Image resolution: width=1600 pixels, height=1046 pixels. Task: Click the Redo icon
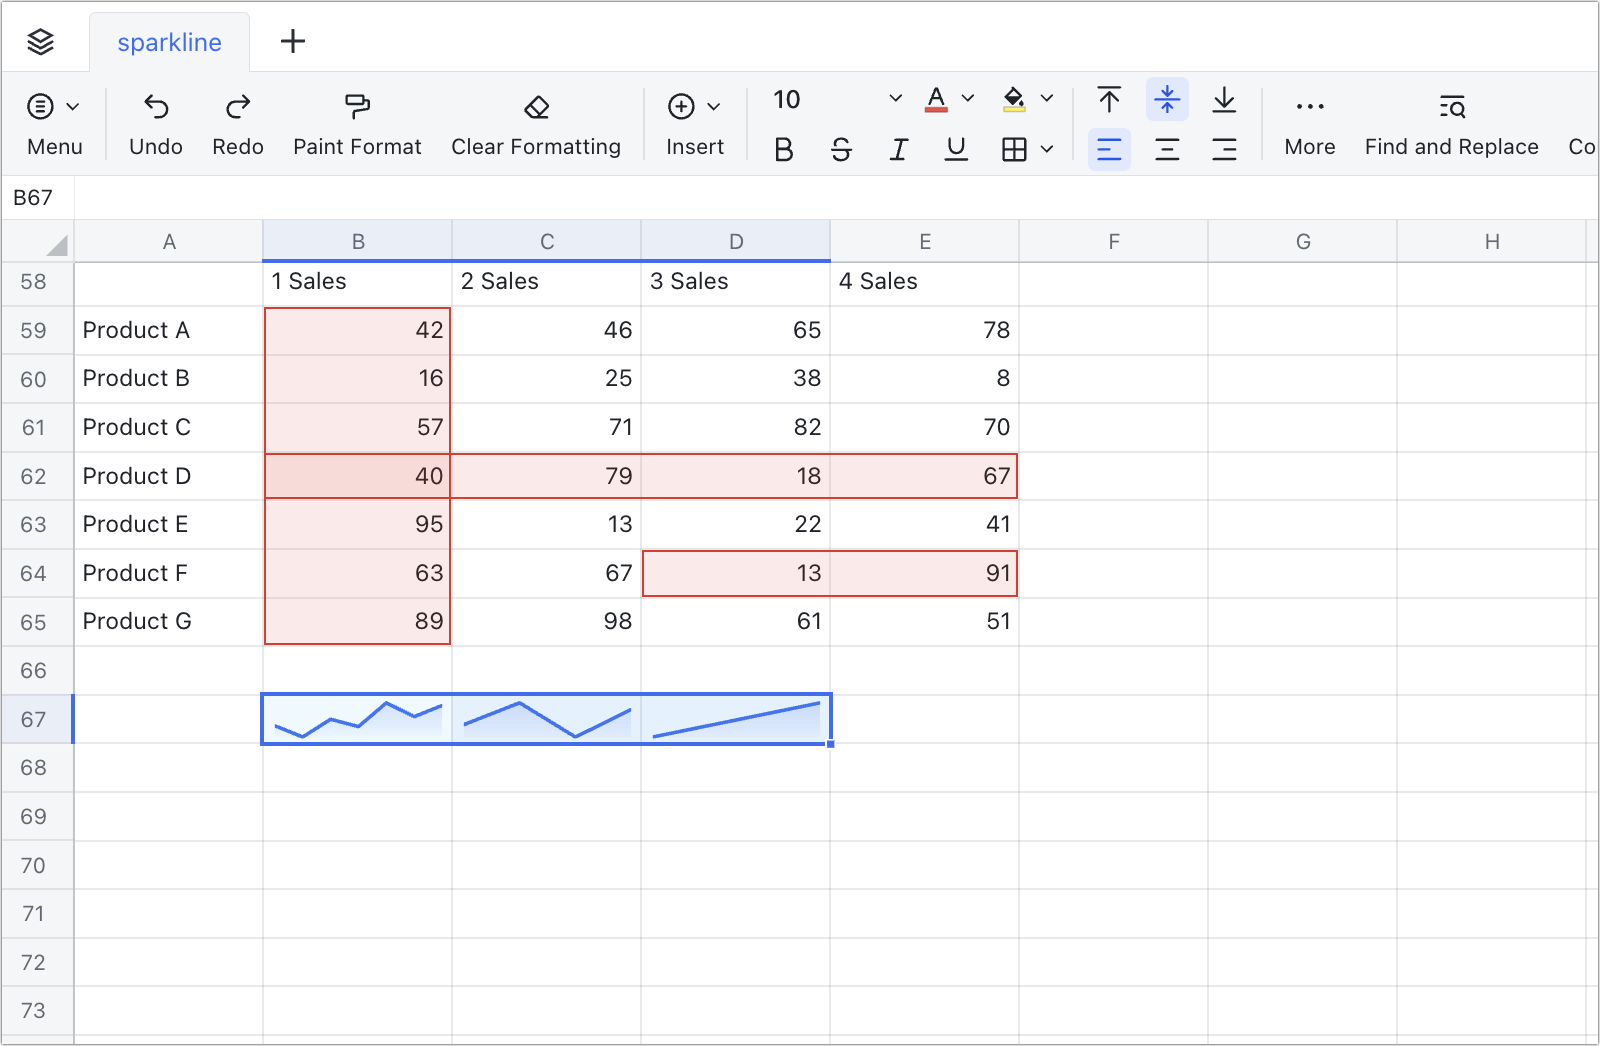coord(237,107)
